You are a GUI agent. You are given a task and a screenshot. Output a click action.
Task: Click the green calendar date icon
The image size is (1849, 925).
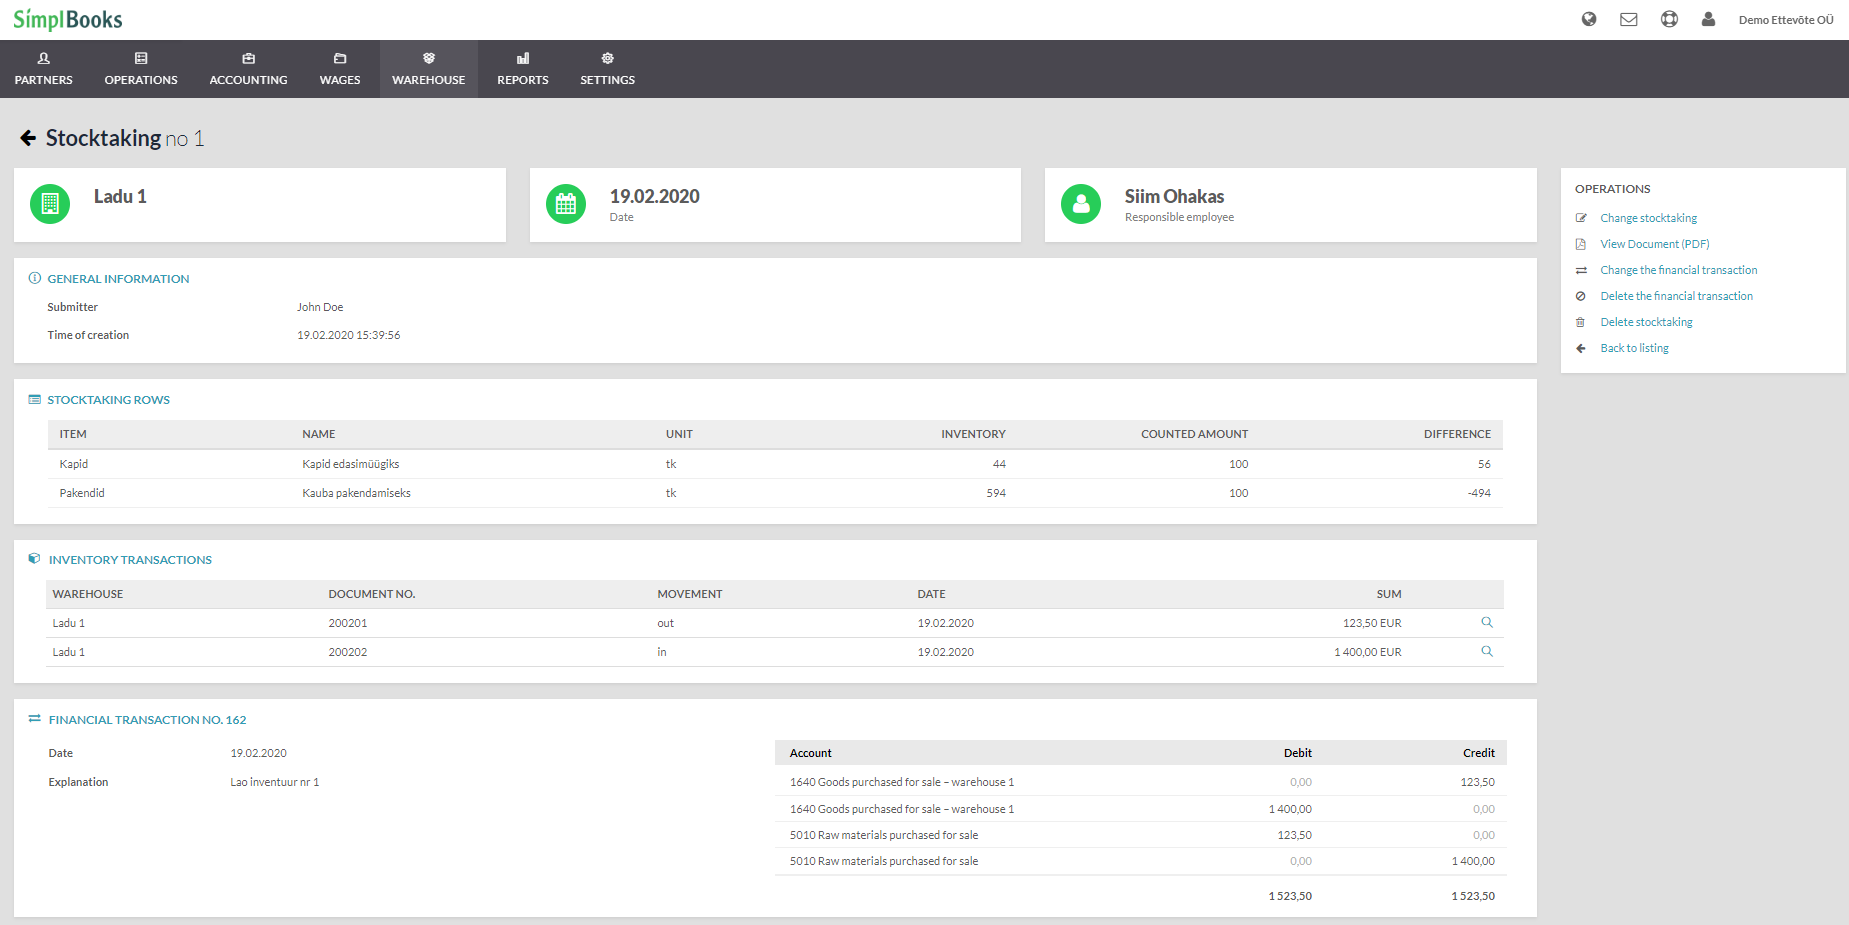point(566,204)
